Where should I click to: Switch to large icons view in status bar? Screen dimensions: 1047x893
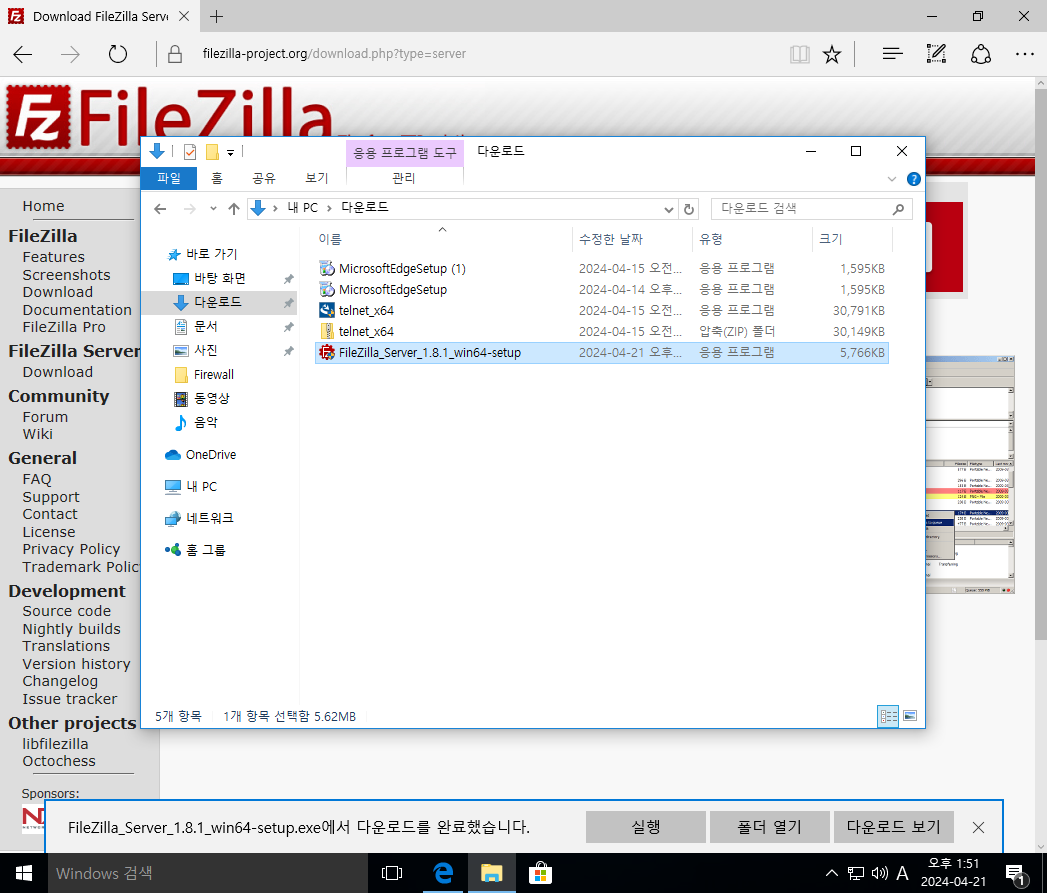coord(909,716)
